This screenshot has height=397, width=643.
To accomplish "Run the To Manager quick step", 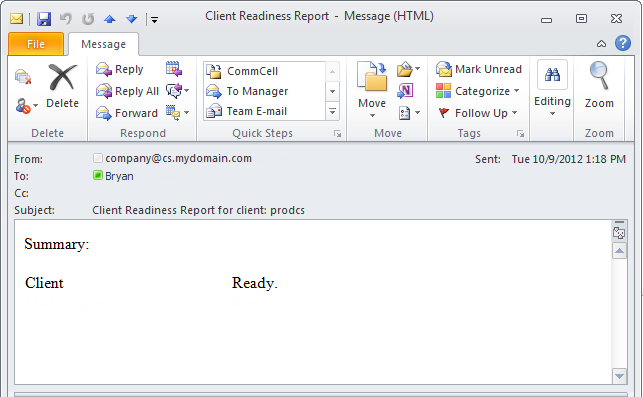I will pyautogui.click(x=264, y=91).
